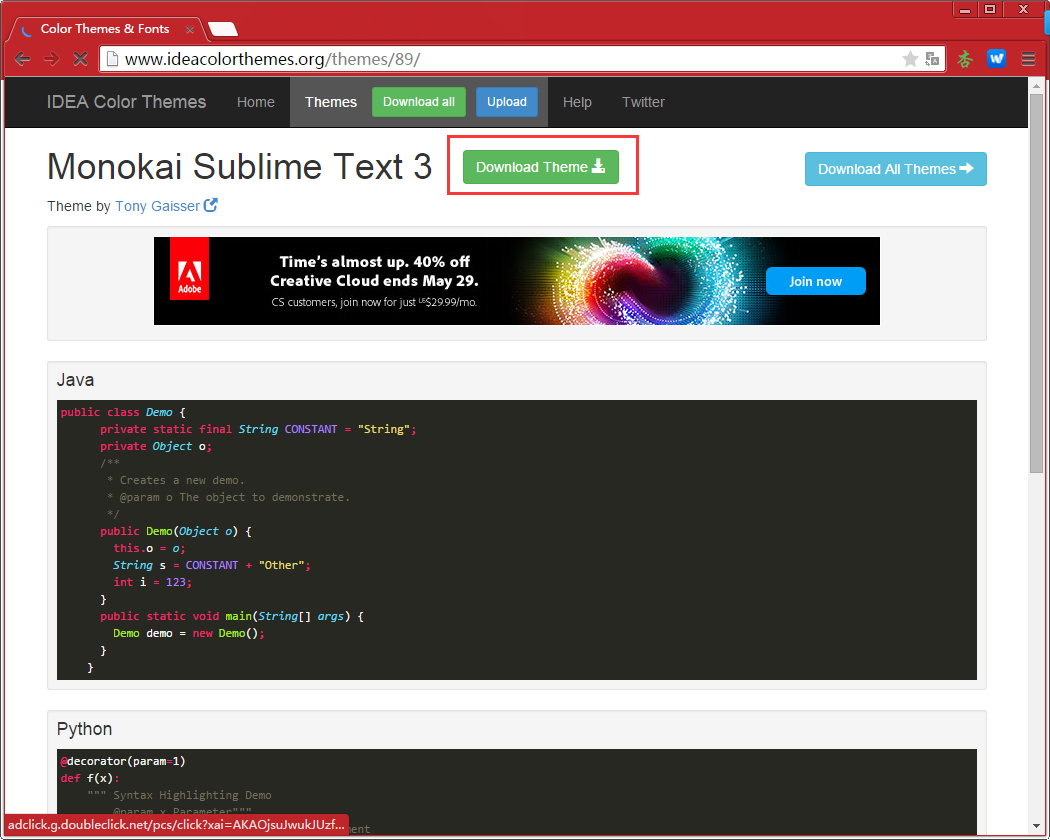Click scrollbar down arrow
The width and height of the screenshot is (1050, 840).
[1036, 826]
